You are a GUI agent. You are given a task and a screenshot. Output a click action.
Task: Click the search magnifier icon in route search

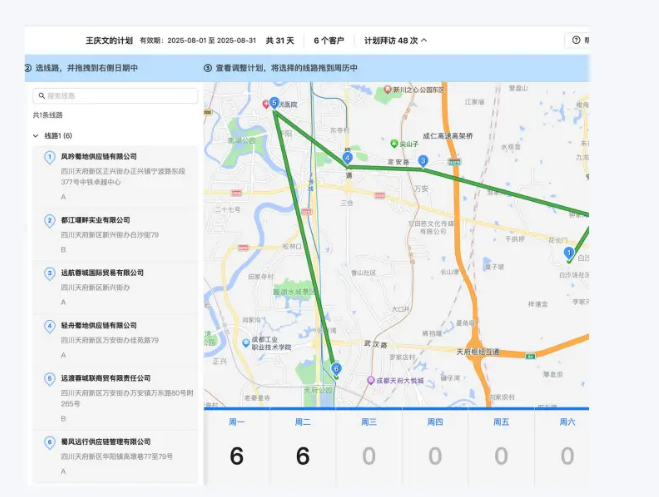(x=41, y=96)
